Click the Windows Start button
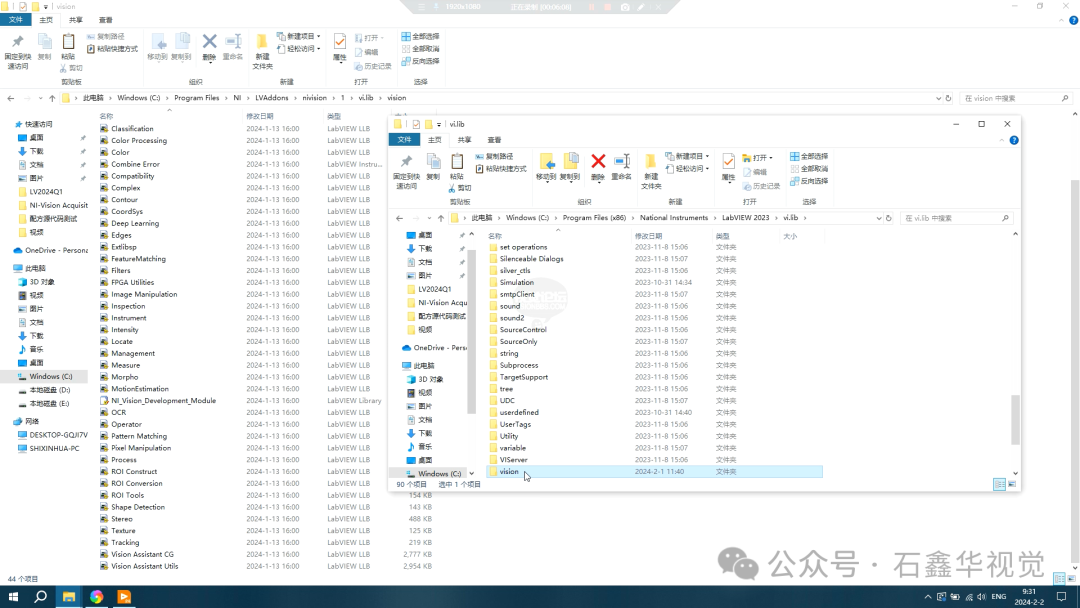 pos(13,597)
